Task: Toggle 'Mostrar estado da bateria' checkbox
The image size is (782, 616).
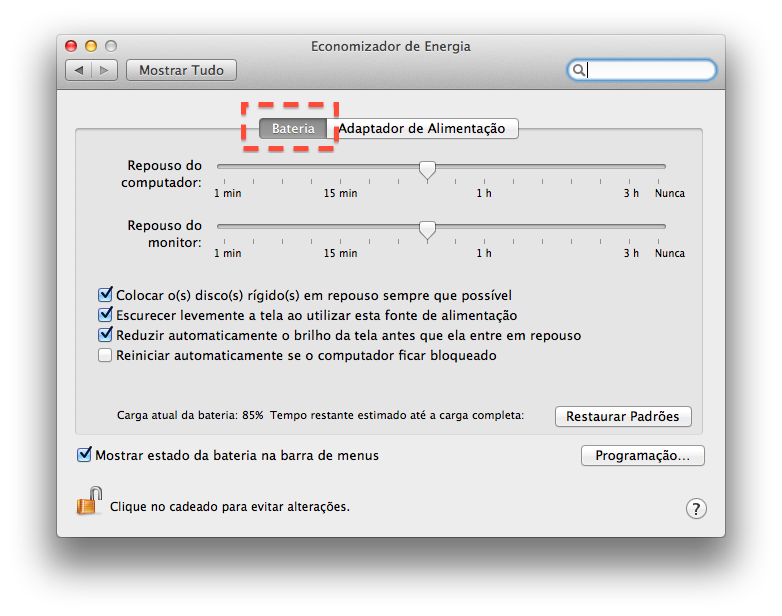Action: point(84,455)
